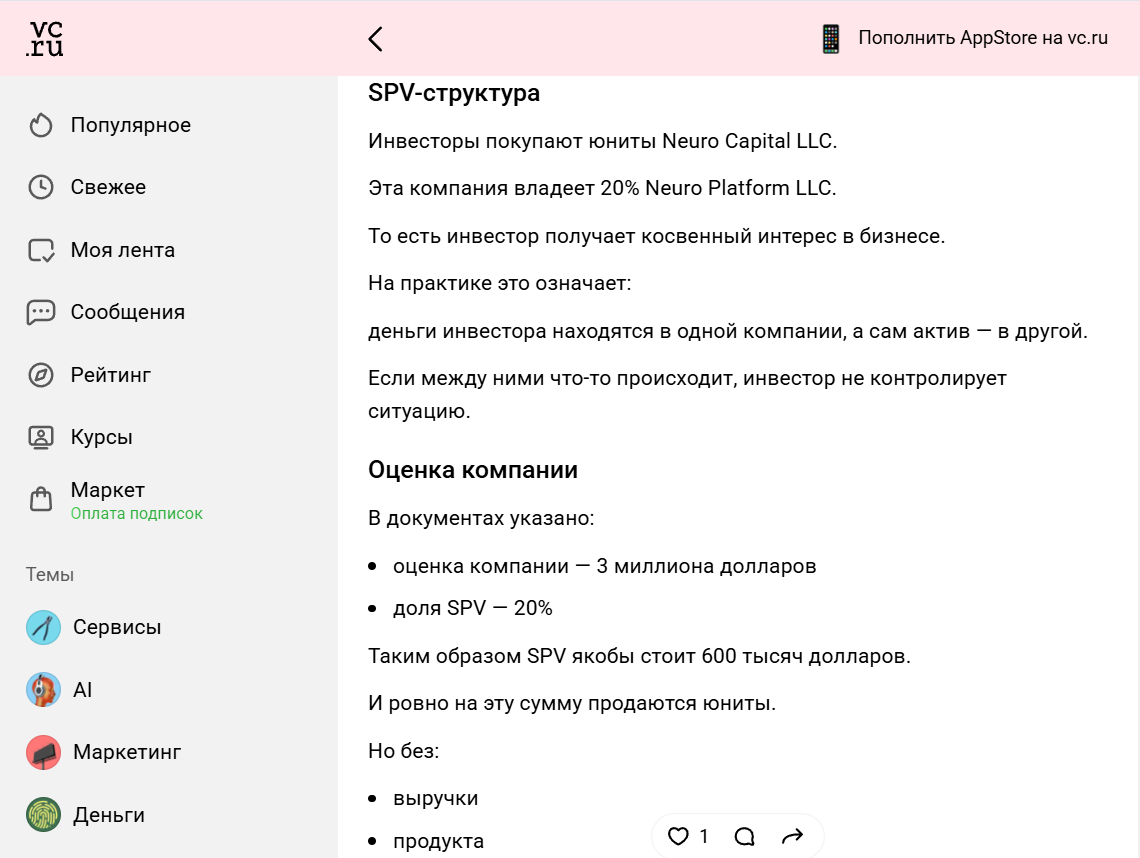Viewport: 1140px width, 858px height.
Task: Click the Свежее clock icon
Action: (x=40, y=187)
